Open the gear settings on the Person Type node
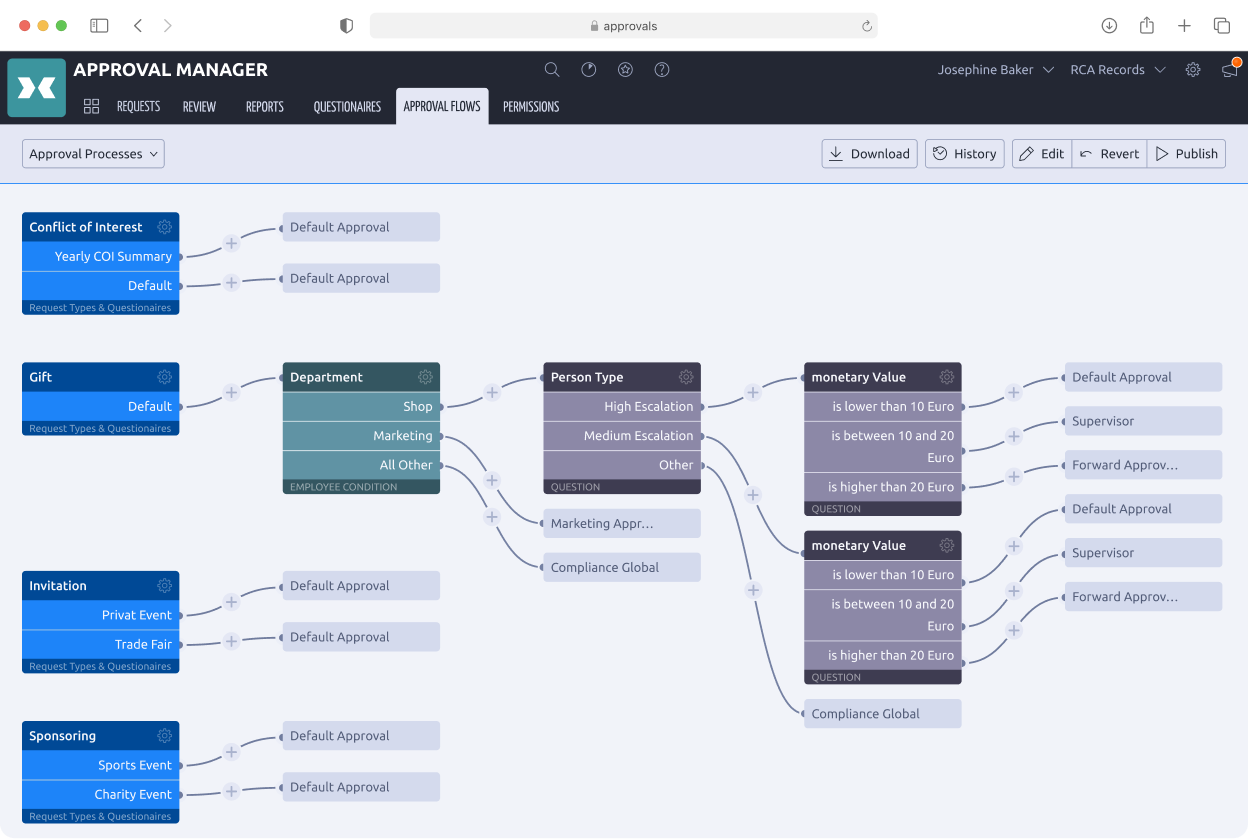The image size is (1248, 839). [x=685, y=377]
